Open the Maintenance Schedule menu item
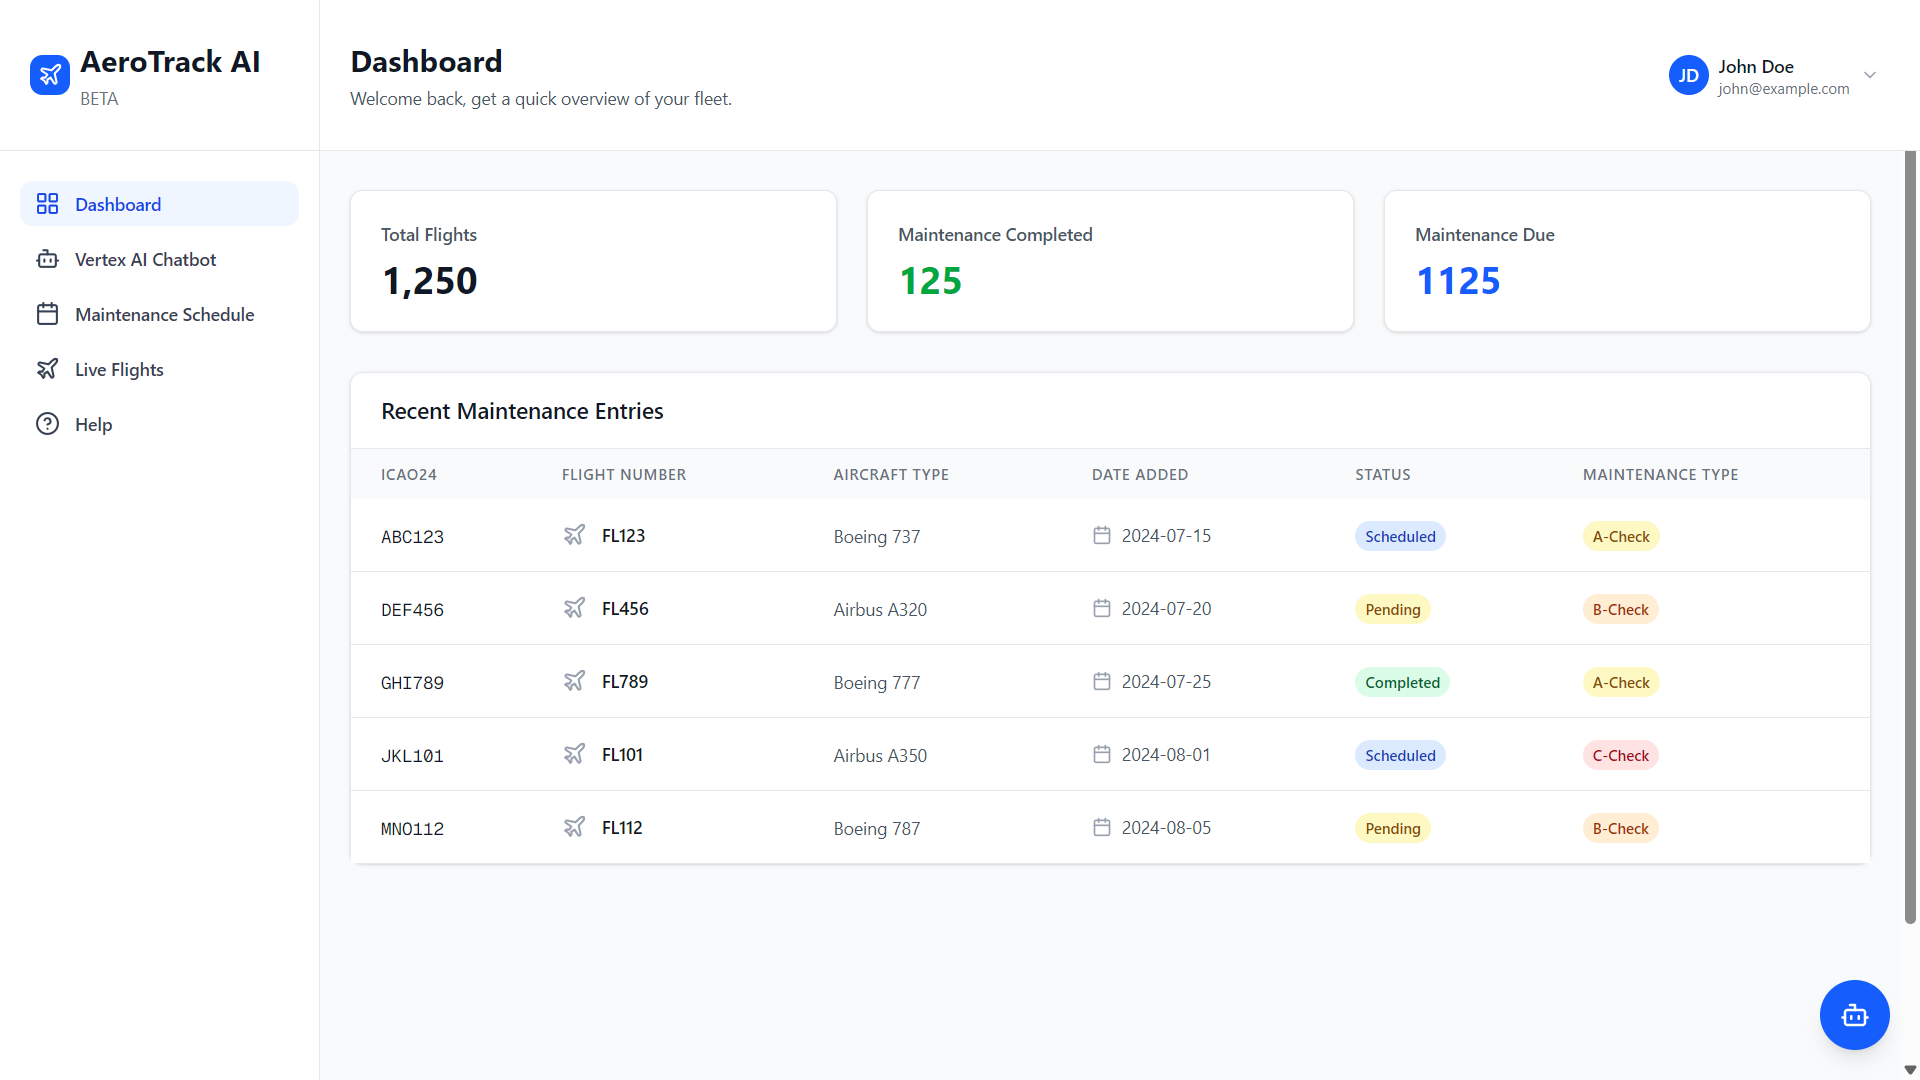 coord(164,314)
